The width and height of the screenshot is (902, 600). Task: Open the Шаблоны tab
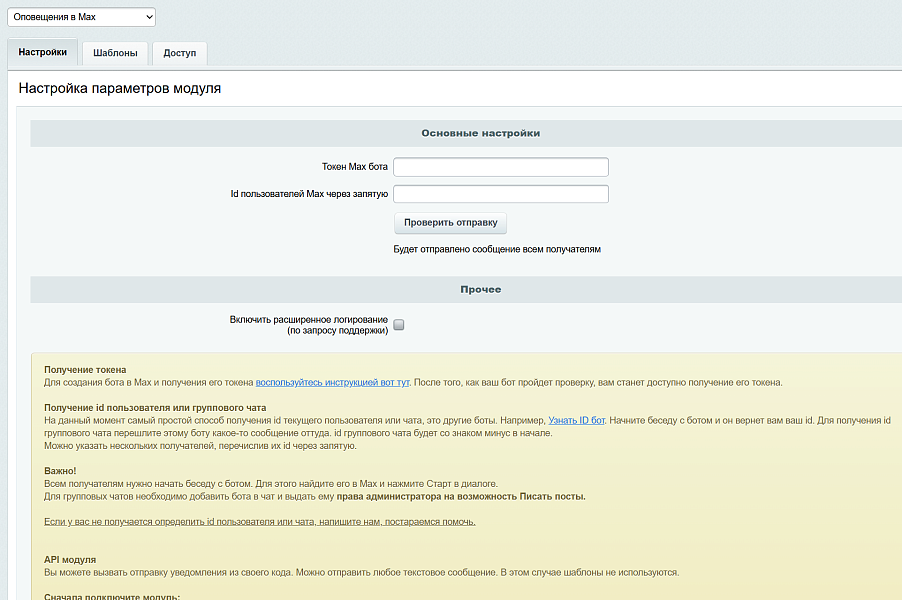(x=115, y=53)
